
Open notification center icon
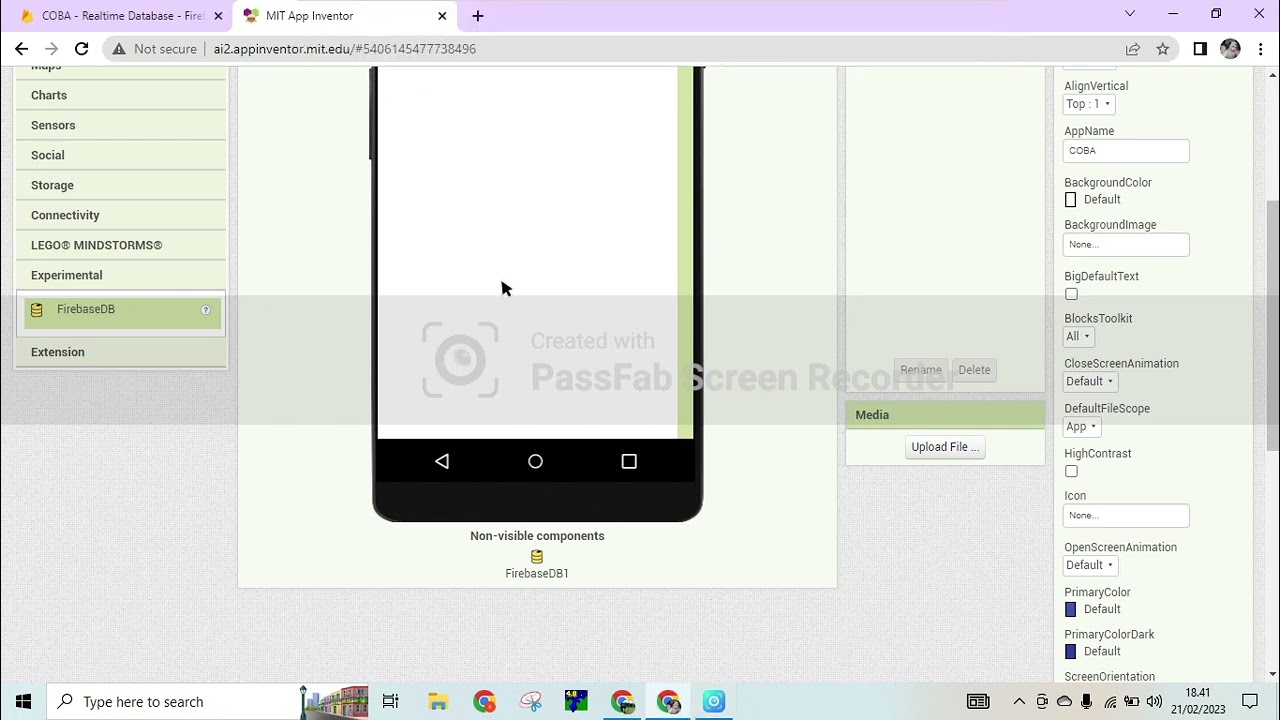tap(1250, 701)
